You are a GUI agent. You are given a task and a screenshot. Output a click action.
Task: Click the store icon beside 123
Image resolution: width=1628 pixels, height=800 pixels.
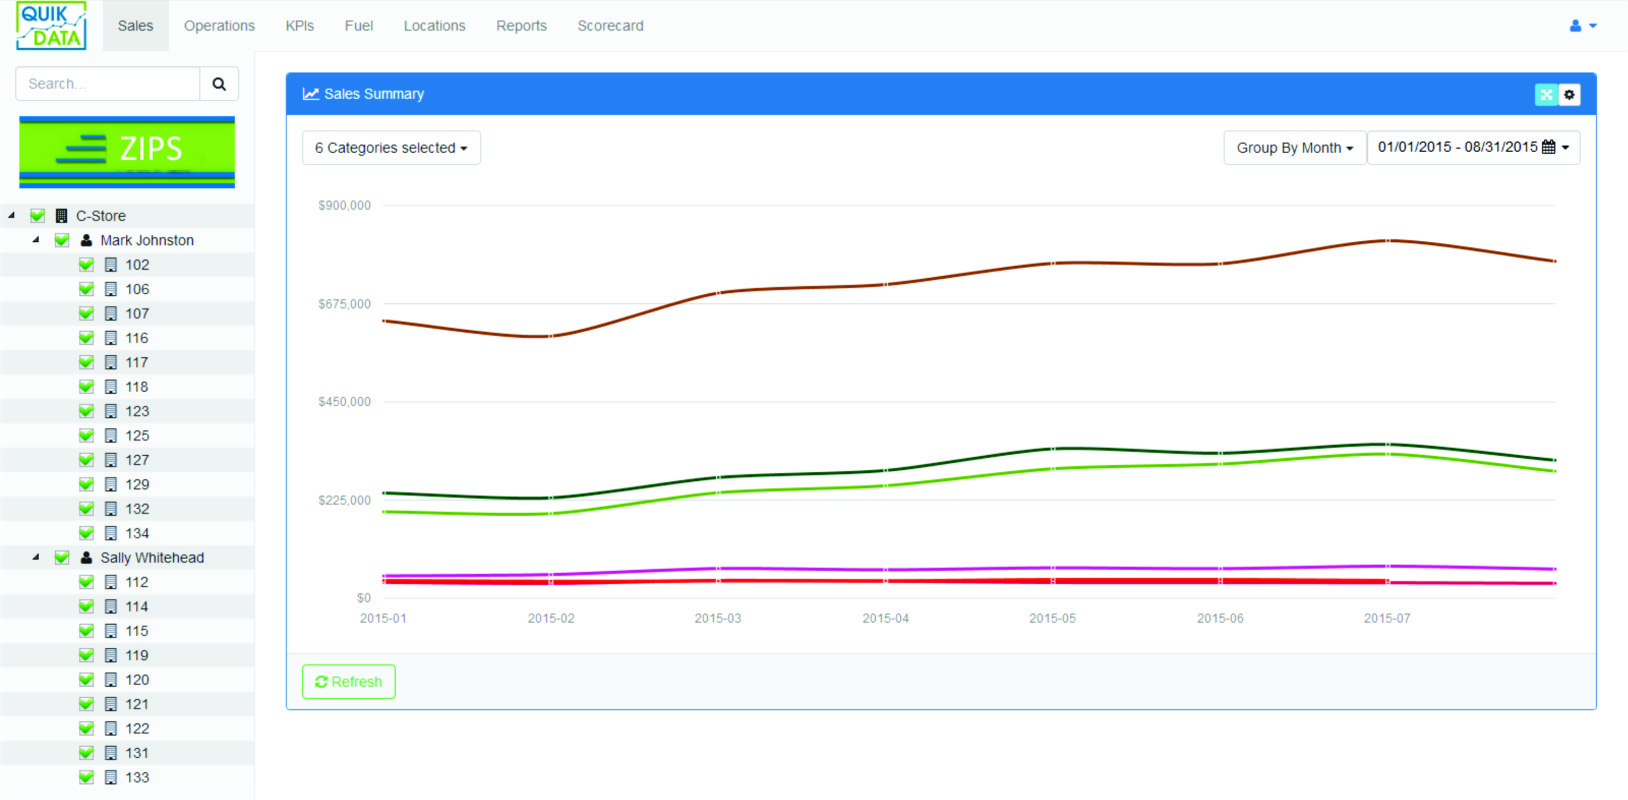111,411
